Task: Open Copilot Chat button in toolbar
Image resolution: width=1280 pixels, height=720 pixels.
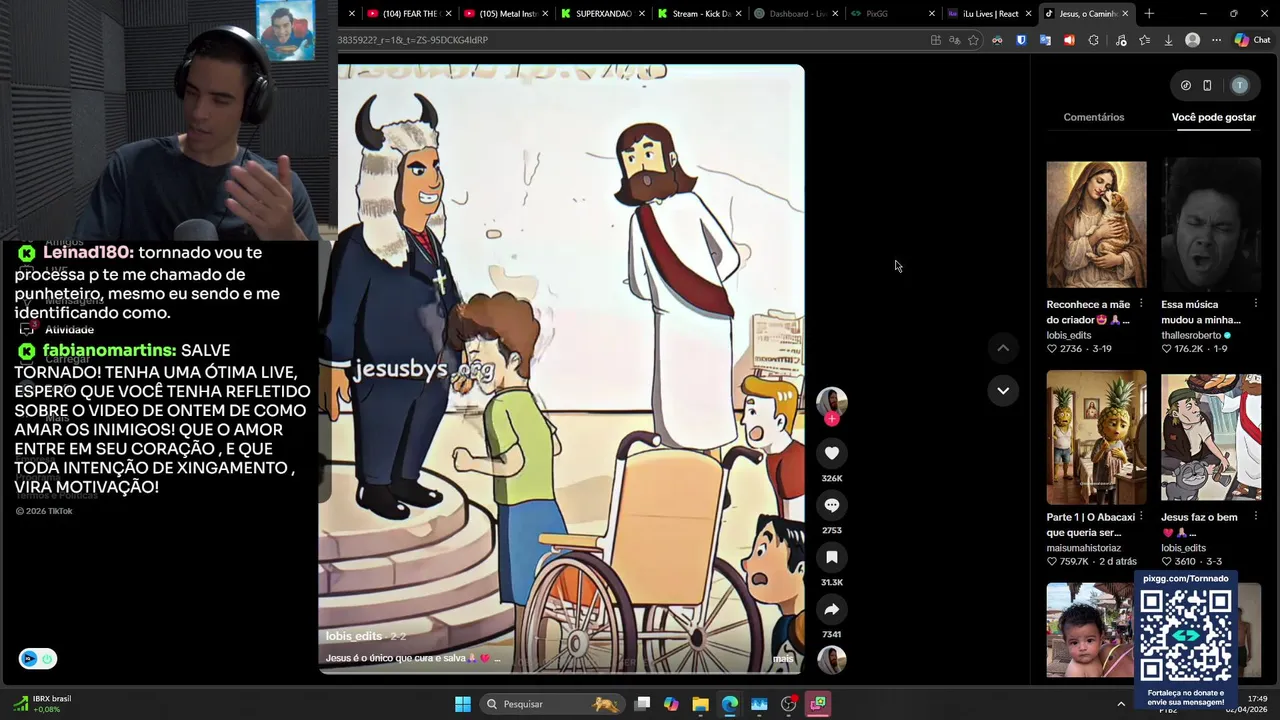Action: (1252, 40)
